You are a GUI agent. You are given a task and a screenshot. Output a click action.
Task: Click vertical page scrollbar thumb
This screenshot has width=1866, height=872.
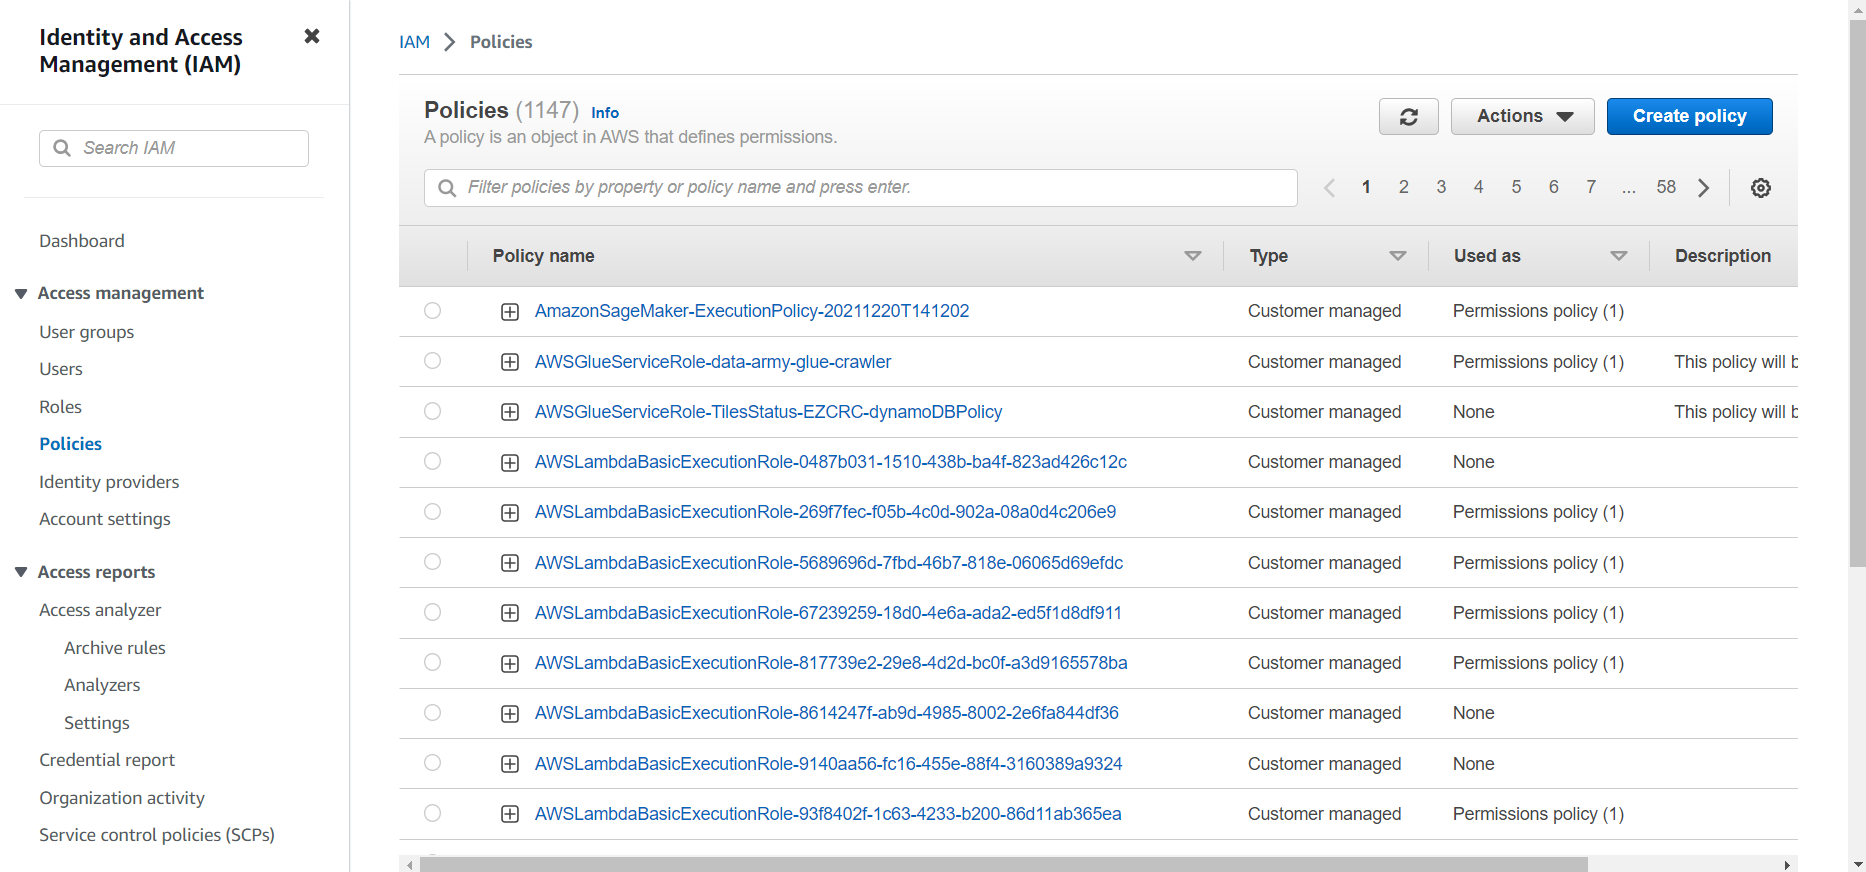click(1857, 294)
